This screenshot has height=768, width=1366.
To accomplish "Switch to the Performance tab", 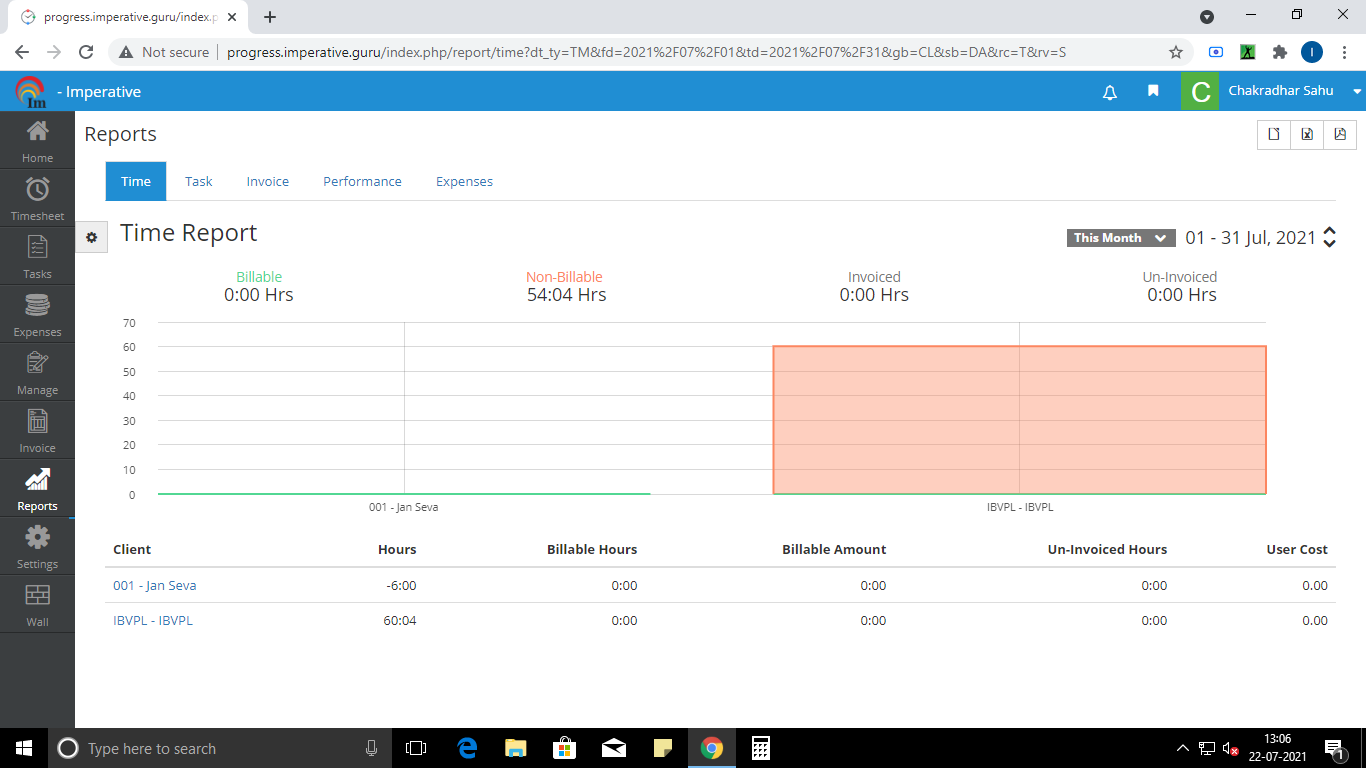I will tap(362, 181).
